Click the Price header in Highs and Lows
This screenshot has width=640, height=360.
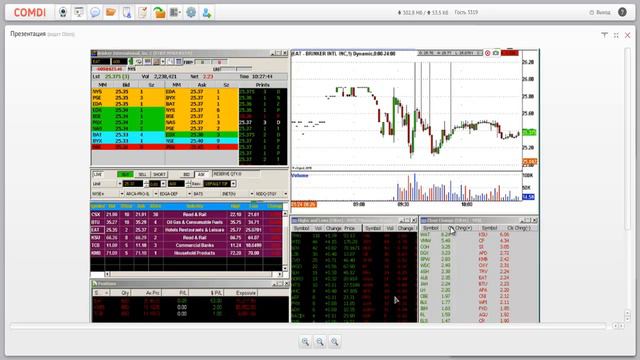[349, 228]
